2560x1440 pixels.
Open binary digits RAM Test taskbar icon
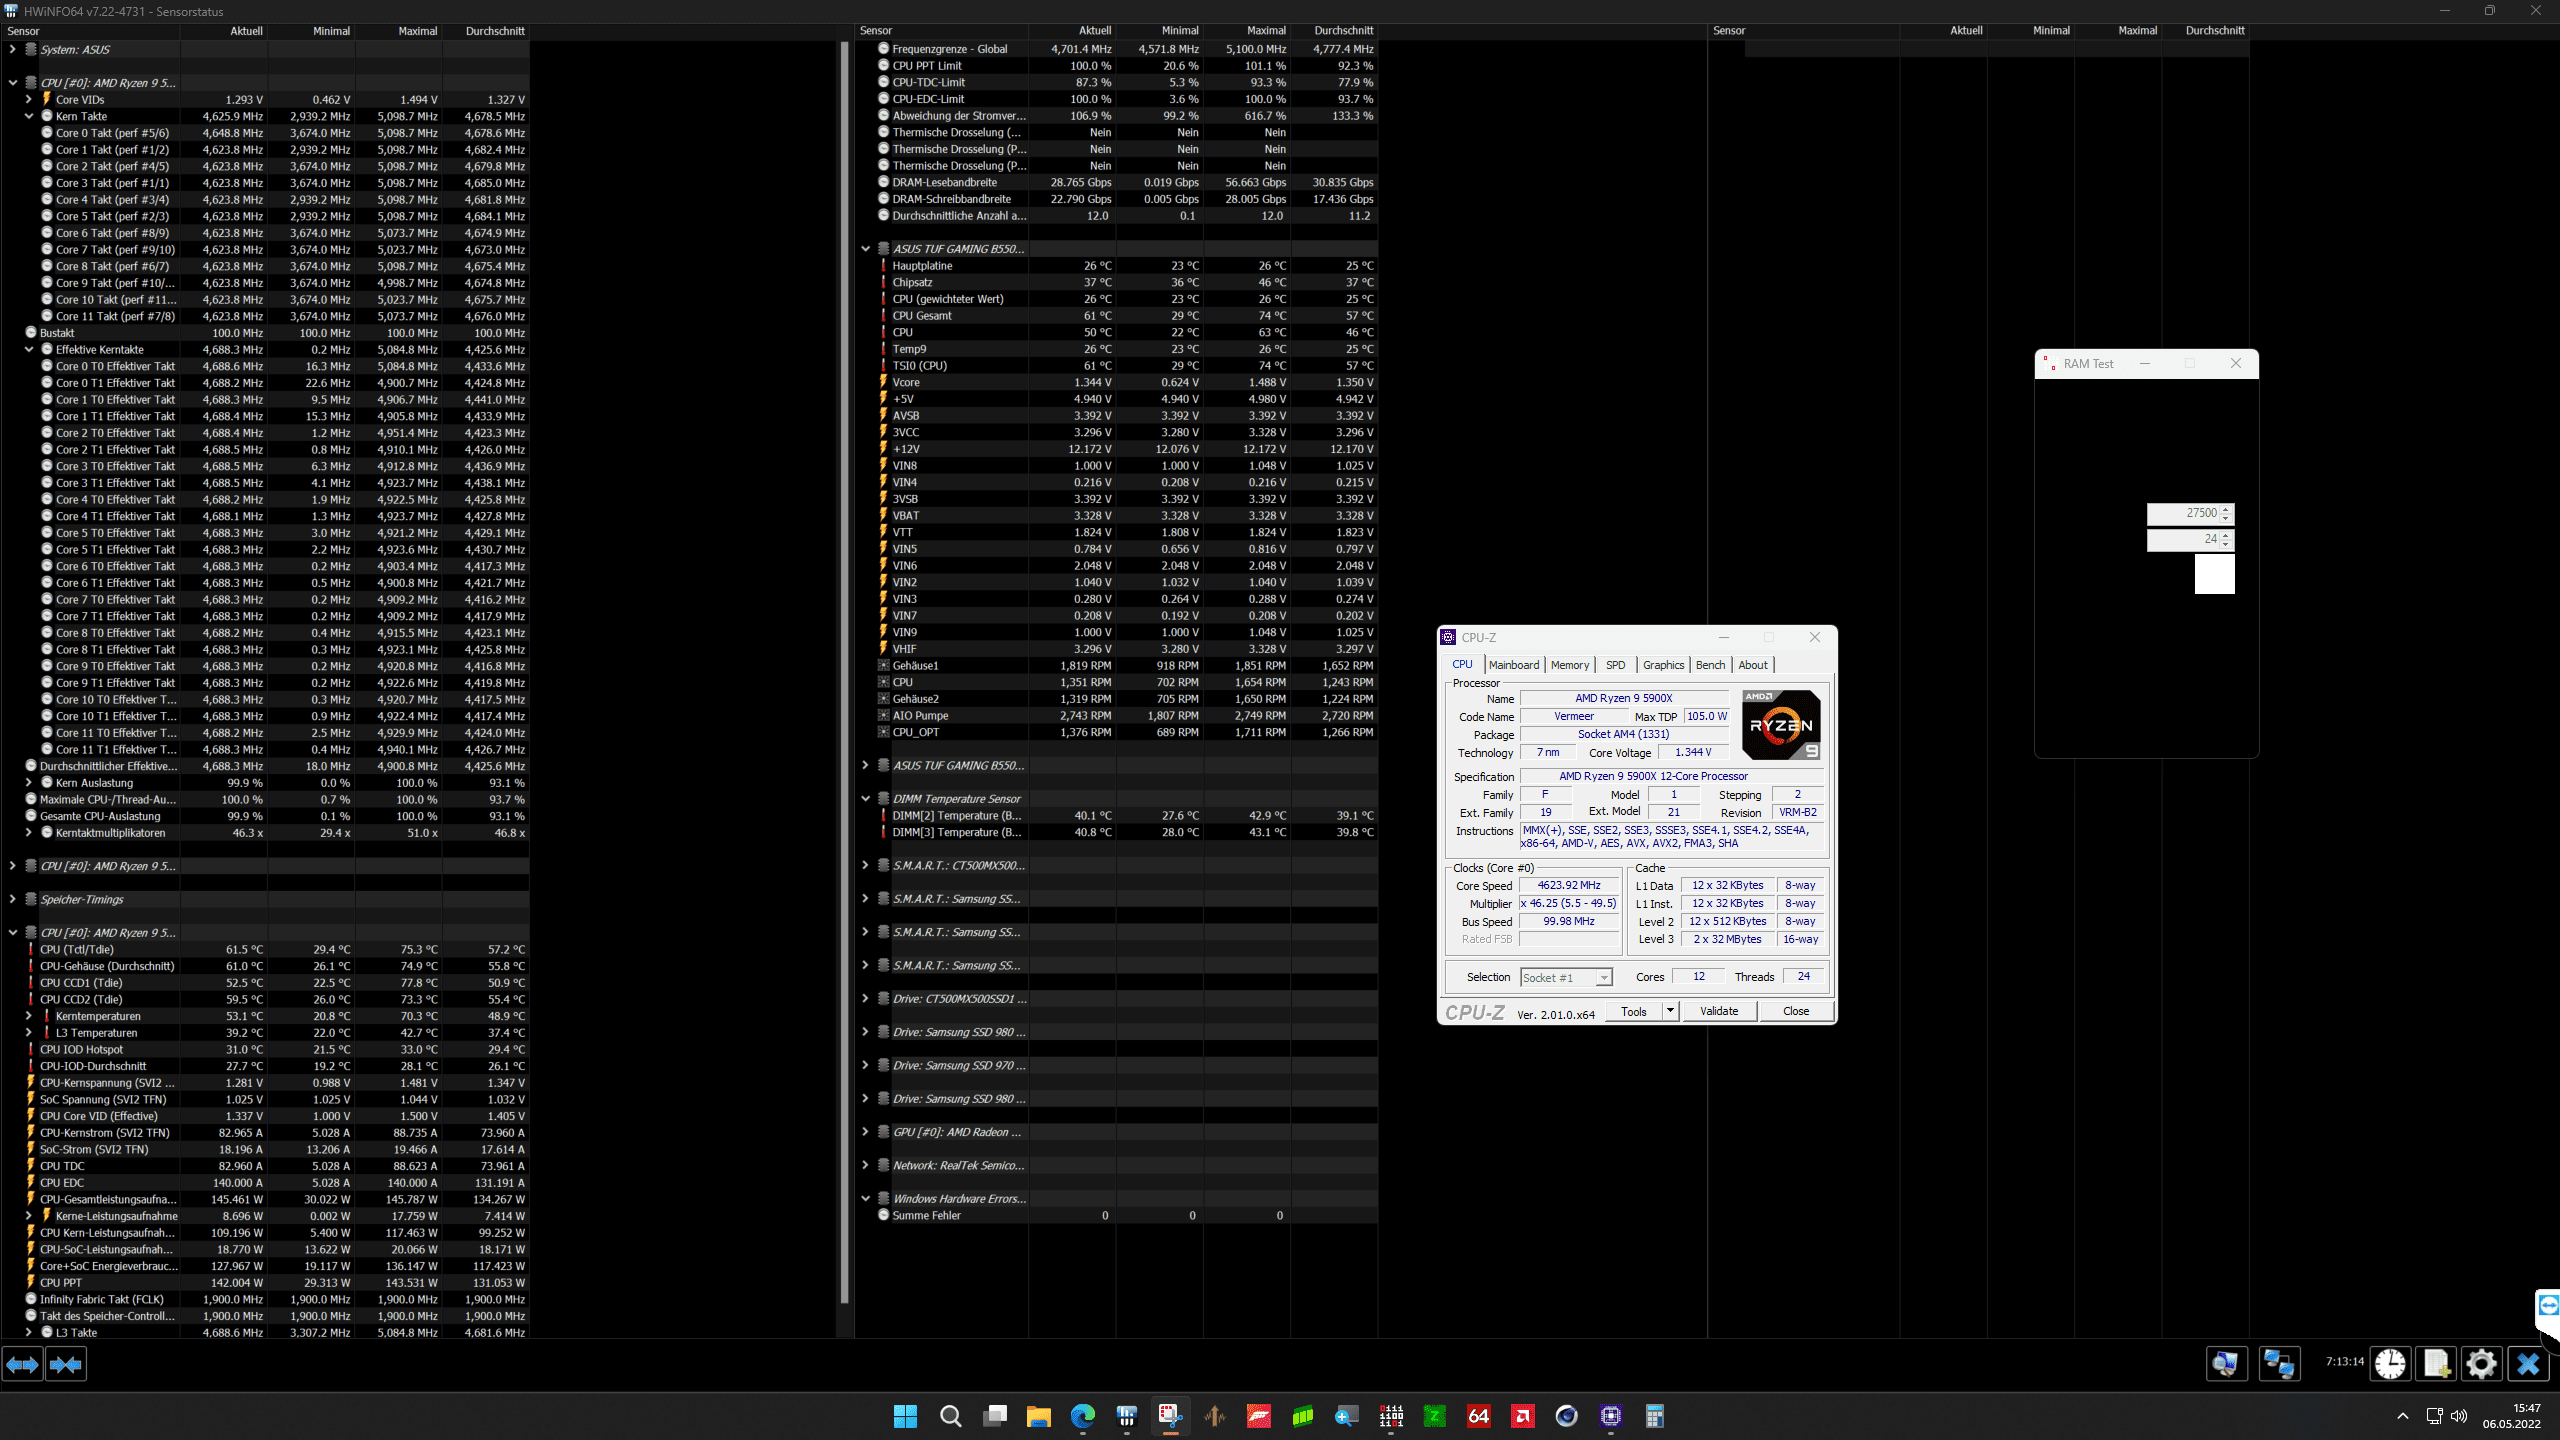1391,1416
